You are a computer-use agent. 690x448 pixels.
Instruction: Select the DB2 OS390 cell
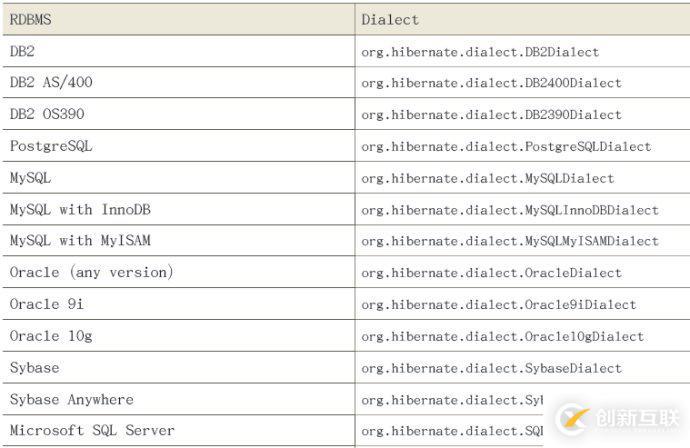(x=47, y=114)
